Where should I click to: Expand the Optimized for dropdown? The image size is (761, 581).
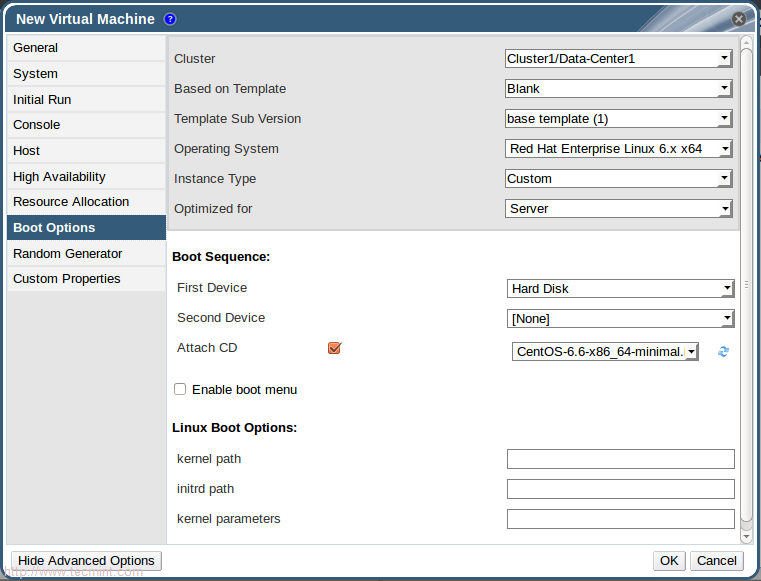619,209
